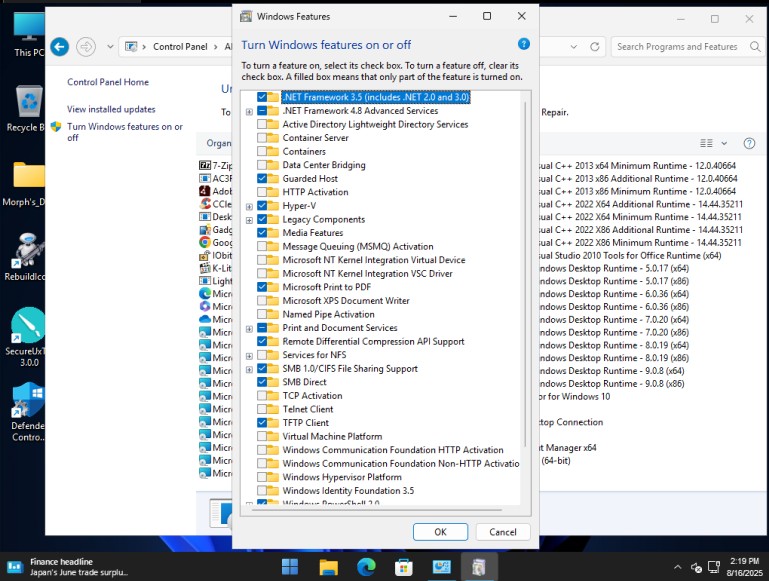769x581 pixels.
Task: Select the SecureUxTheme 3.0.0 desktop shortcut
Action: (x=27, y=337)
